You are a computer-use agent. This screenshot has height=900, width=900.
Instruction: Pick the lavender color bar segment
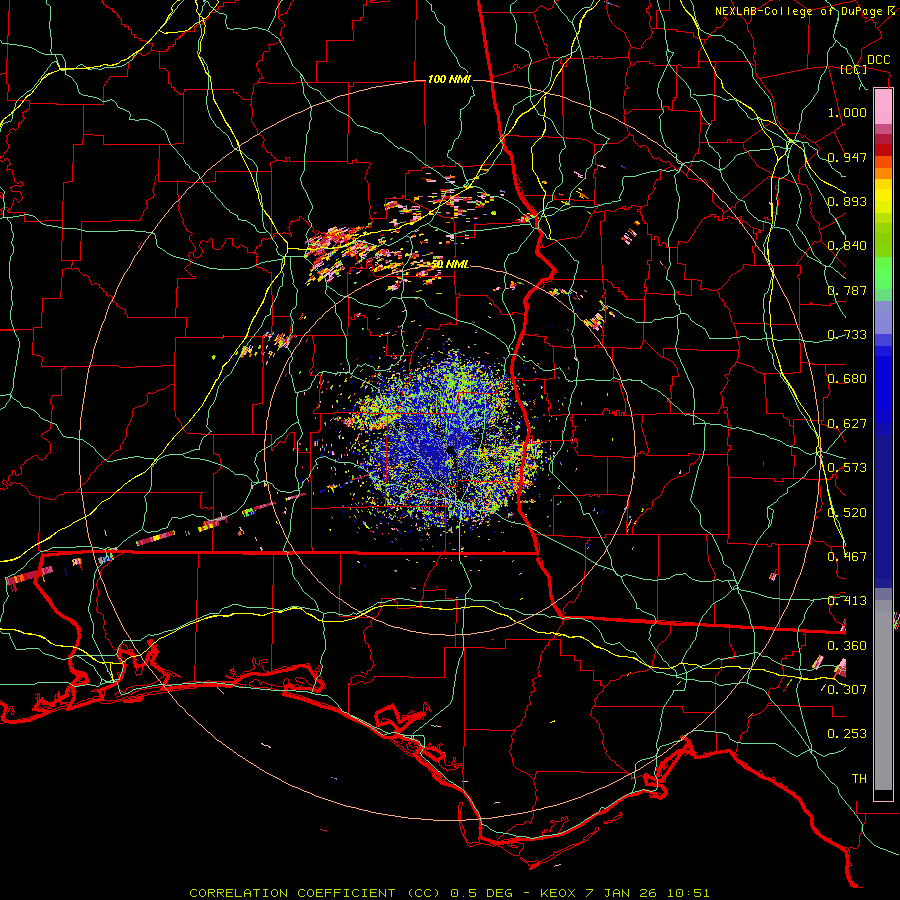pos(883,317)
